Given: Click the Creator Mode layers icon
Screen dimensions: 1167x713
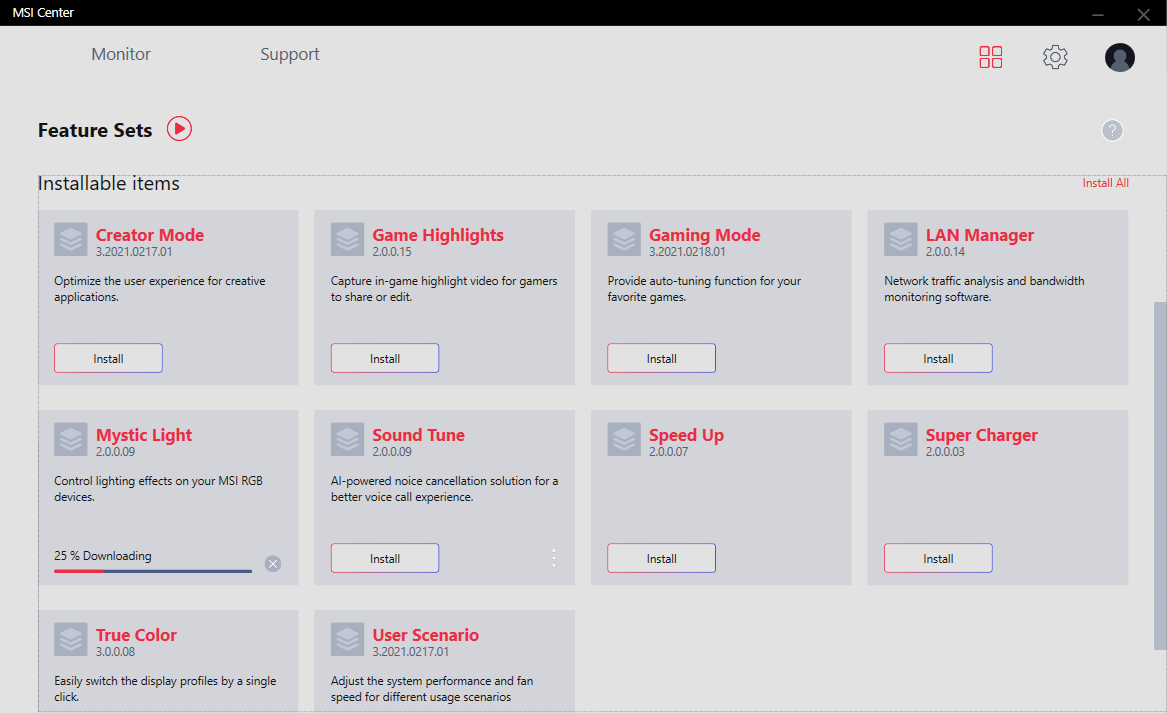Looking at the screenshot, I should coord(71,240).
